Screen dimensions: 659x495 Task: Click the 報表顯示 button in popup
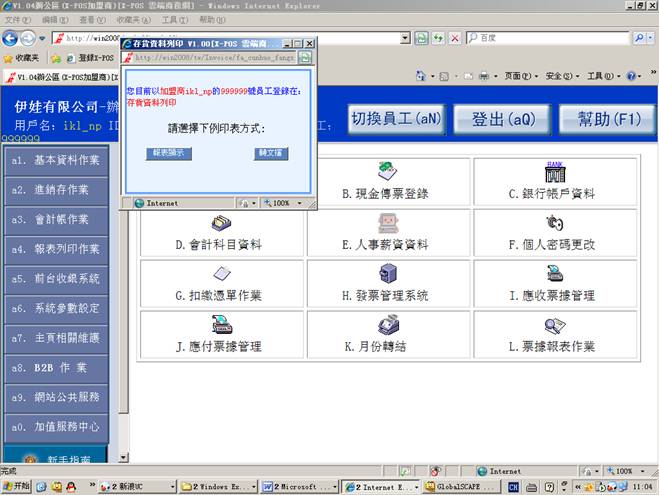[167, 154]
